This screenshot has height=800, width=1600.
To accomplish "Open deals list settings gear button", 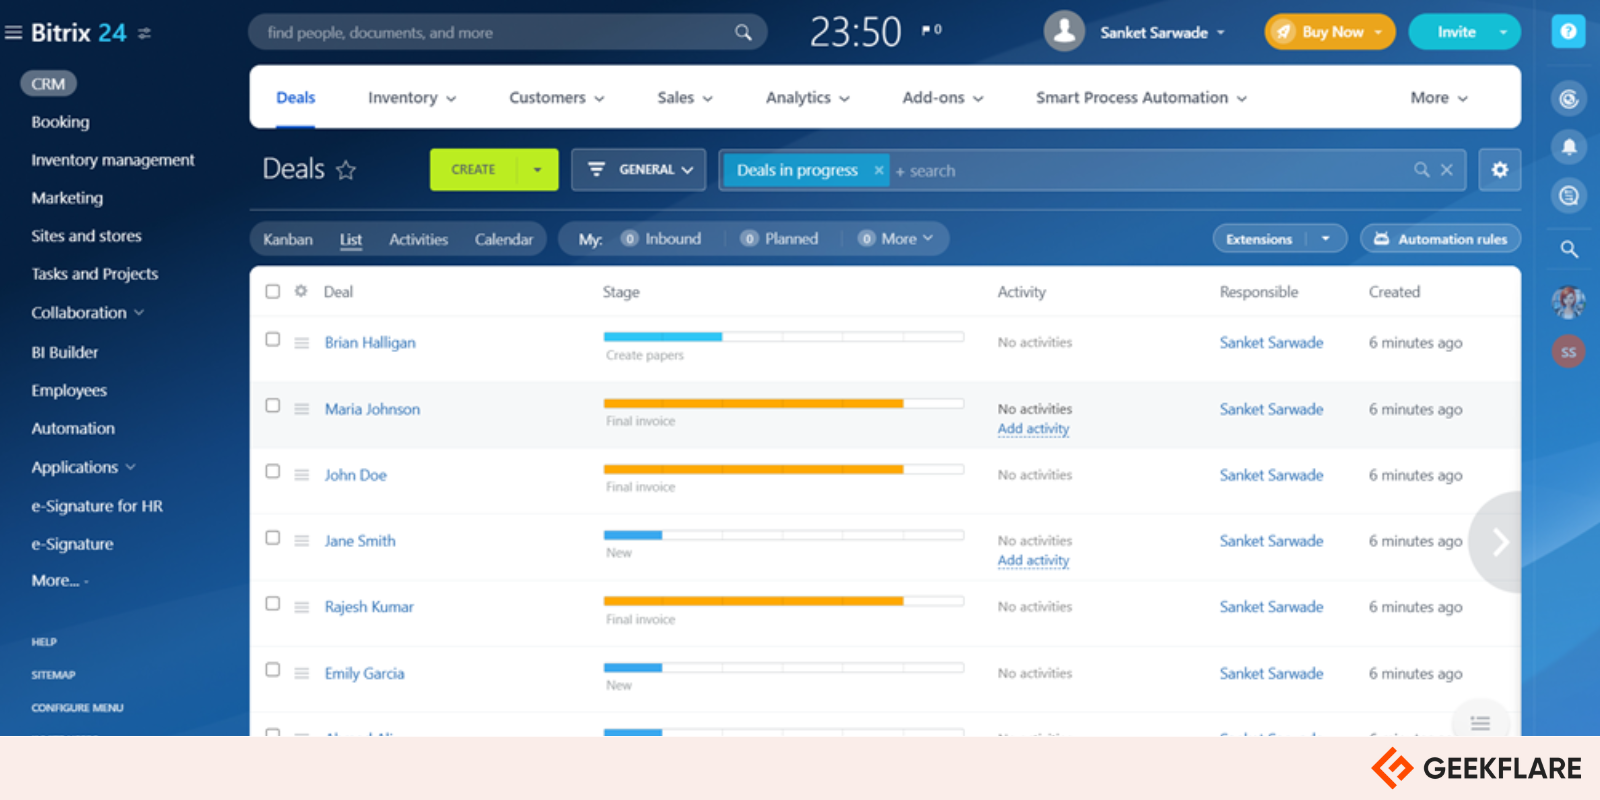I will 1500,170.
